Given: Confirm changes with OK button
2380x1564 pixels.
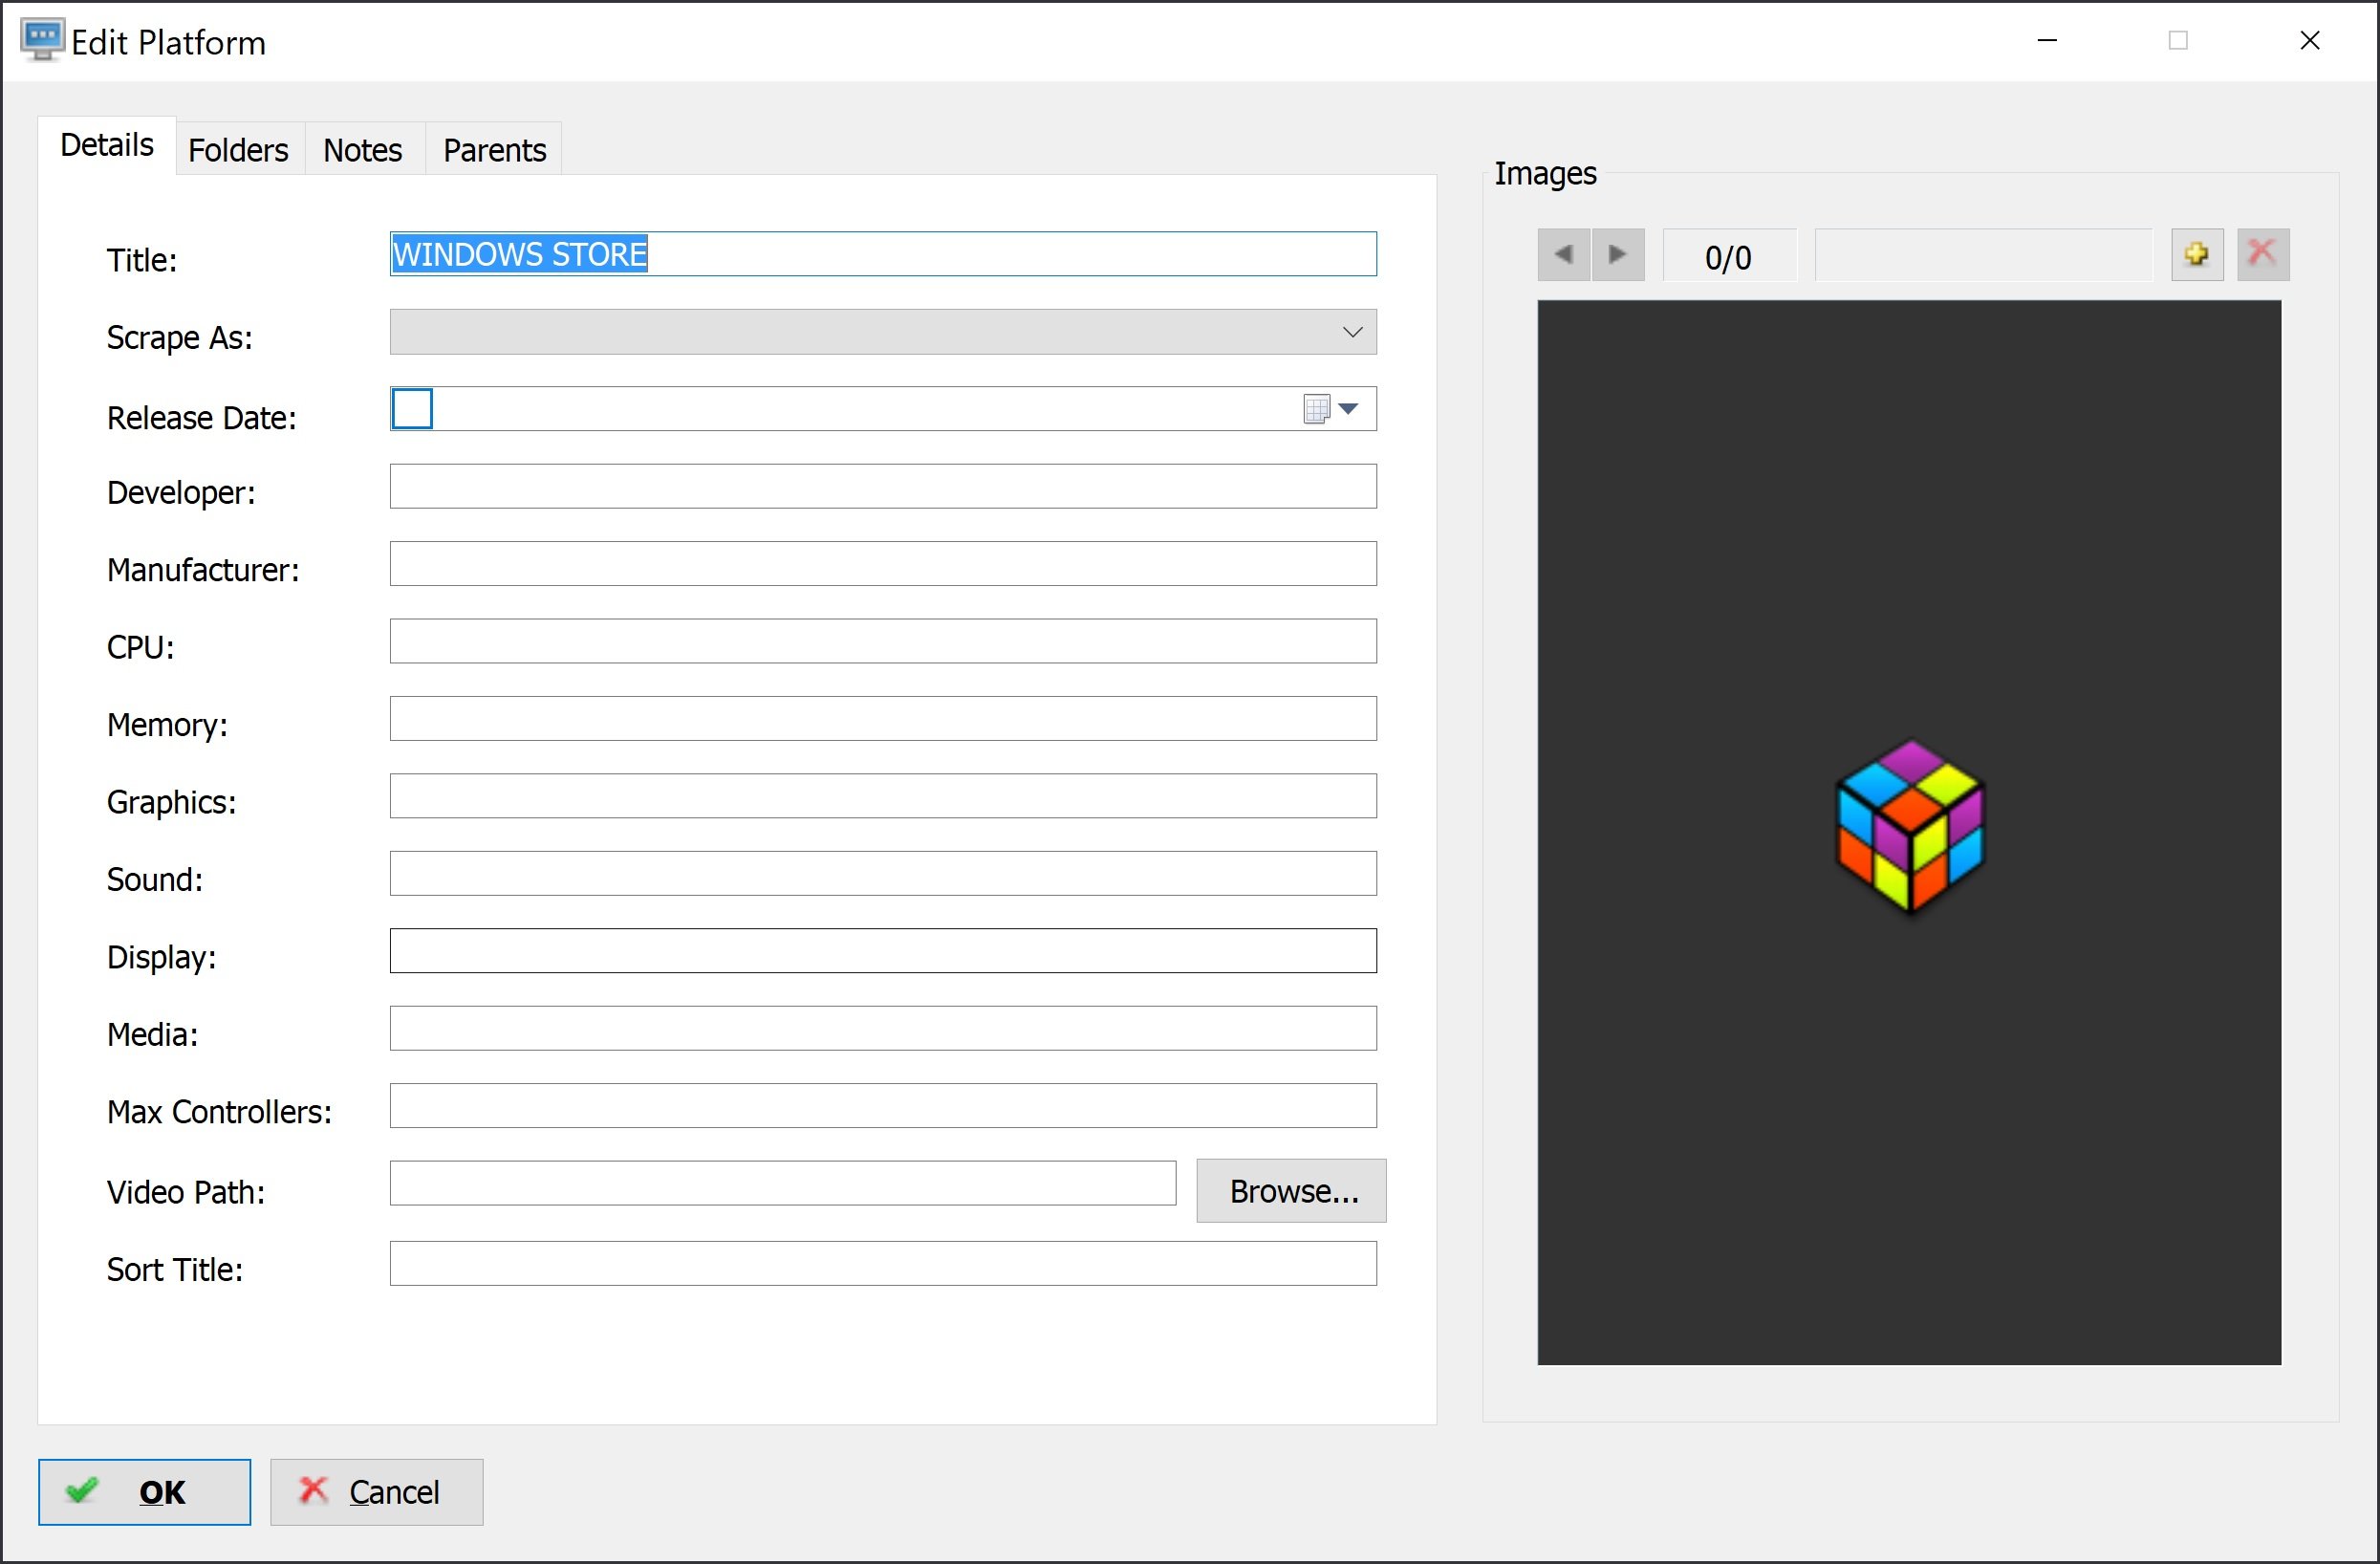Looking at the screenshot, I should tap(145, 1492).
